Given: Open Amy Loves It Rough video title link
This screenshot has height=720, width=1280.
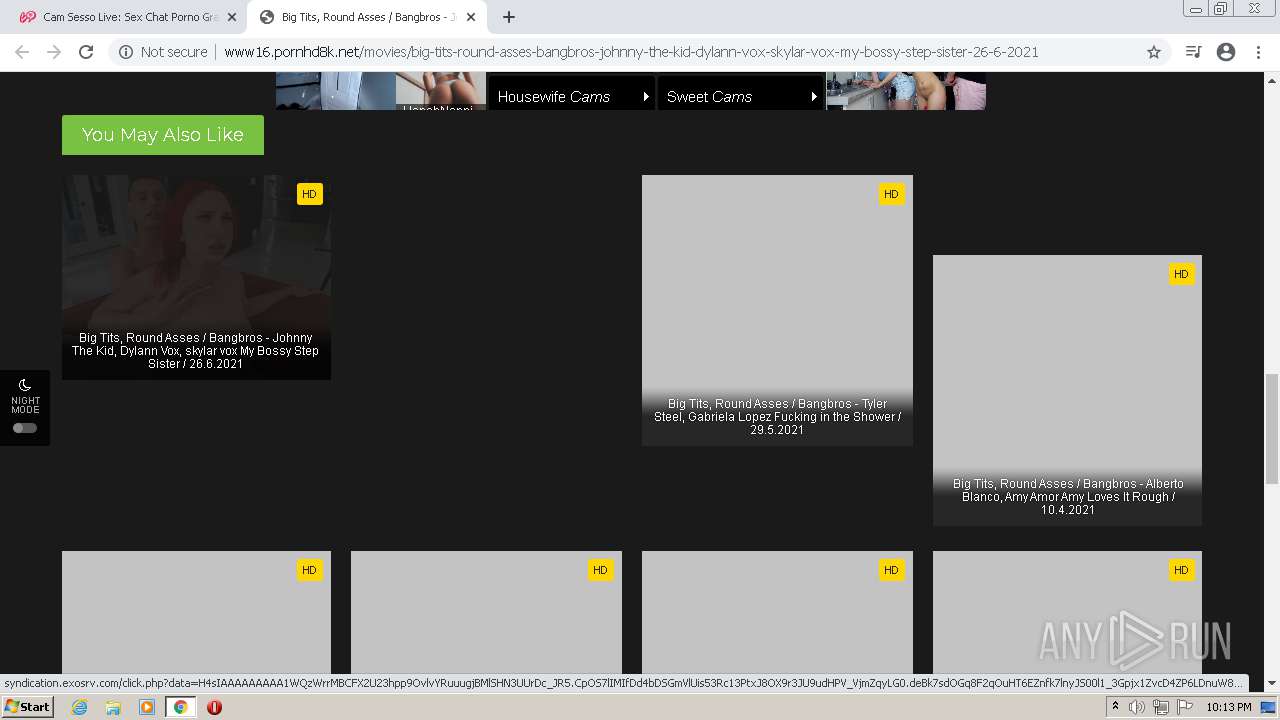Looking at the screenshot, I should 1067,497.
